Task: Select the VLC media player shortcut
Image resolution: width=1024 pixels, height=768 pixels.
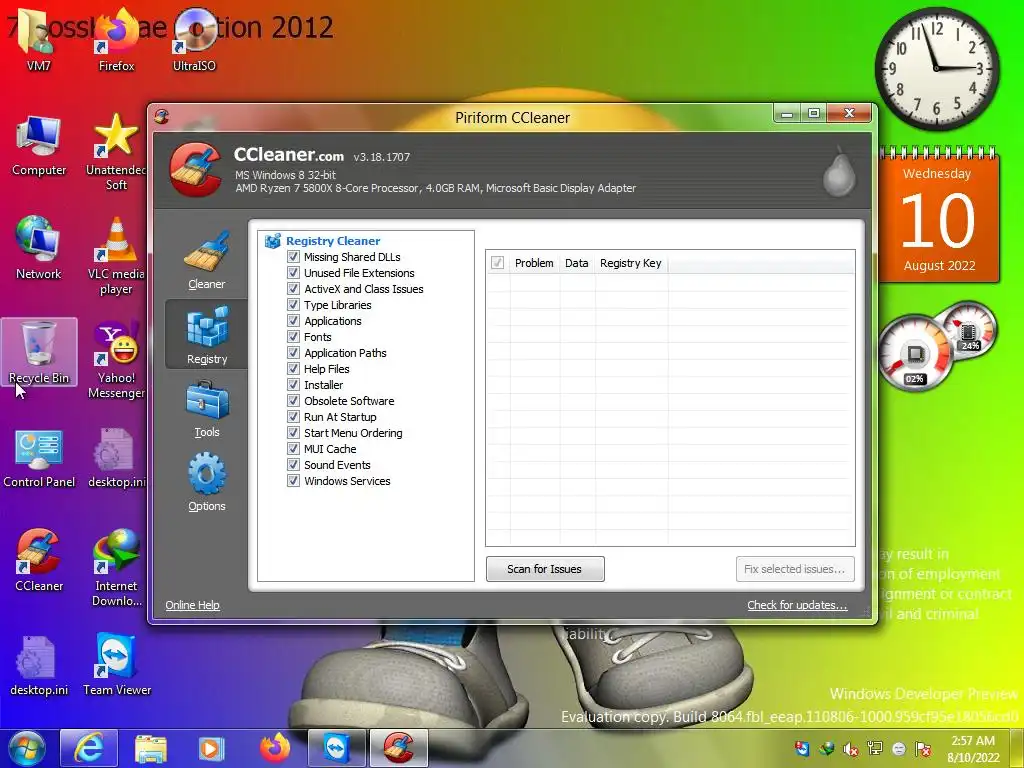Action: (x=116, y=256)
